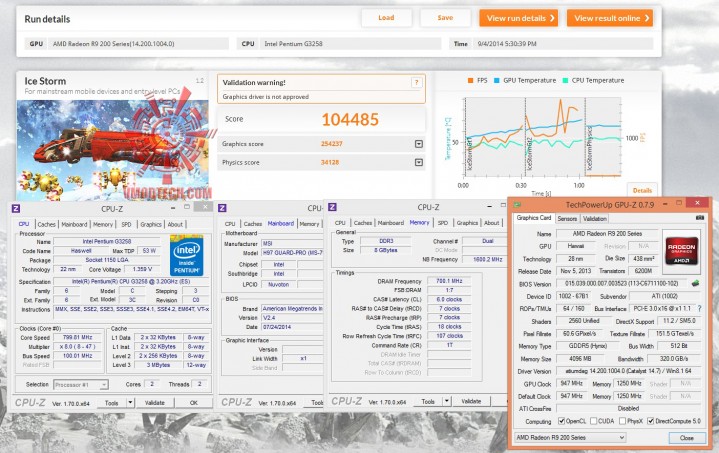
Task: Click the overall score value 104485
Action: 350,120
